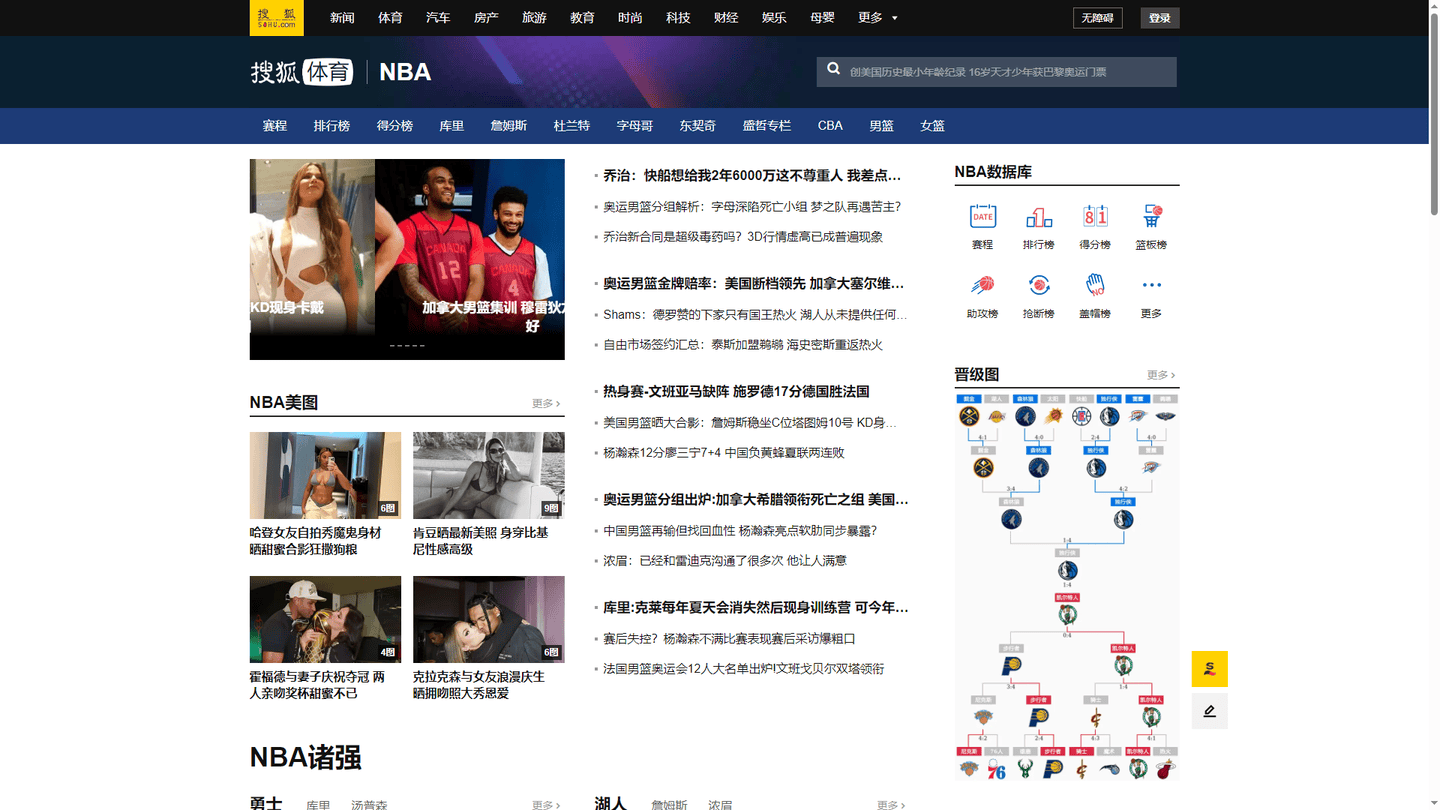Click the 76ers logo in bracket
1440x810 pixels.
point(996,769)
